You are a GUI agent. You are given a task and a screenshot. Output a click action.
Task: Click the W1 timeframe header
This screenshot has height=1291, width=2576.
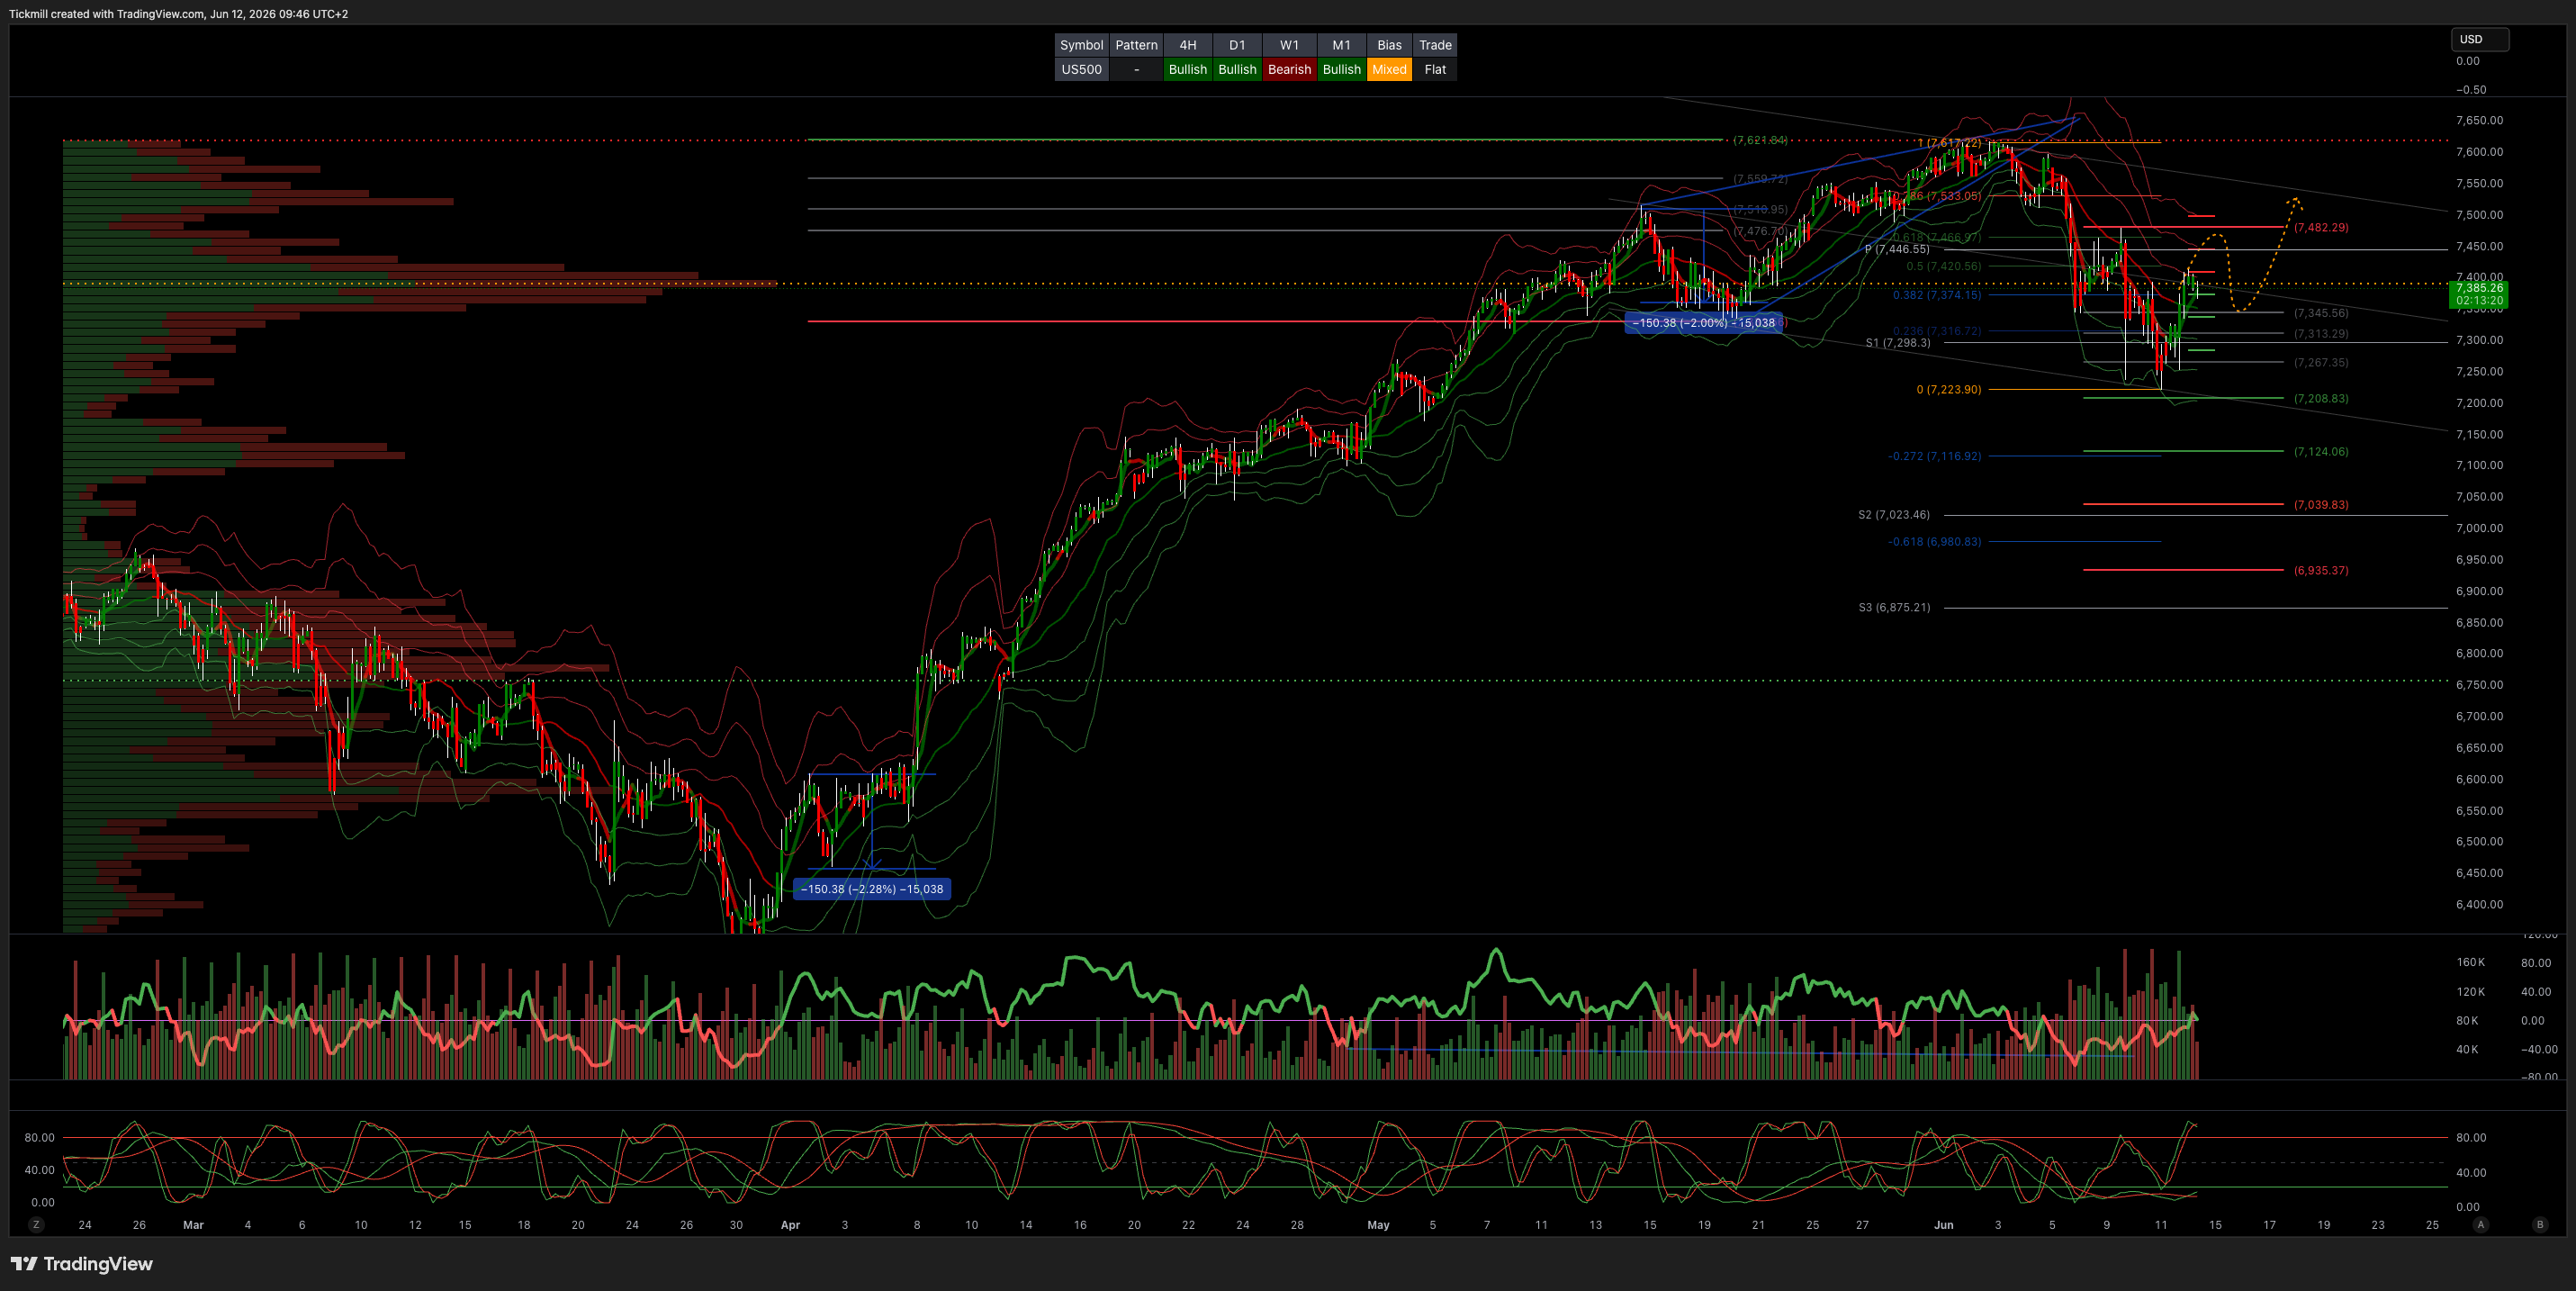click(x=1289, y=45)
